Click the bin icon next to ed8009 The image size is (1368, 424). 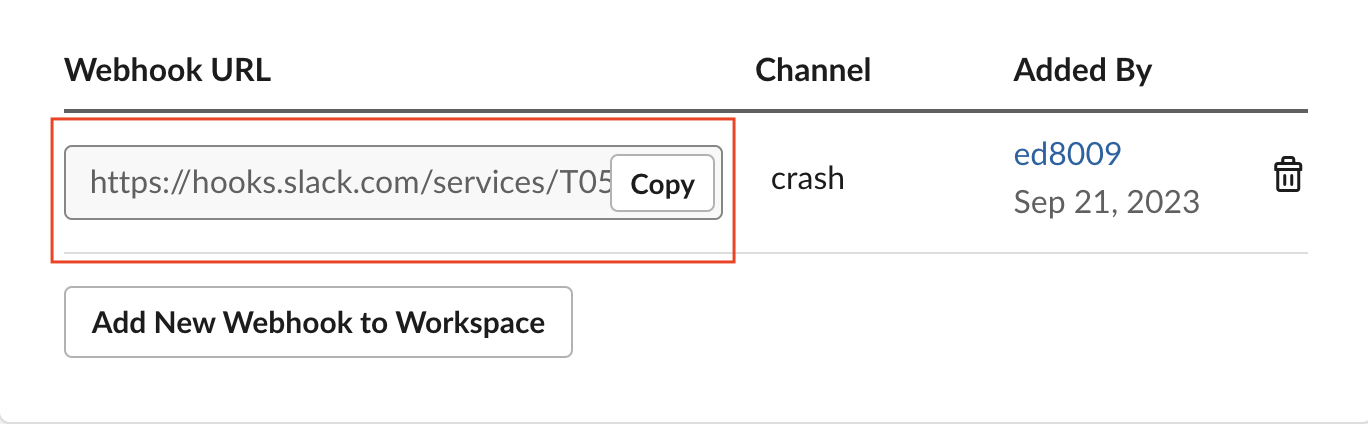[1287, 176]
